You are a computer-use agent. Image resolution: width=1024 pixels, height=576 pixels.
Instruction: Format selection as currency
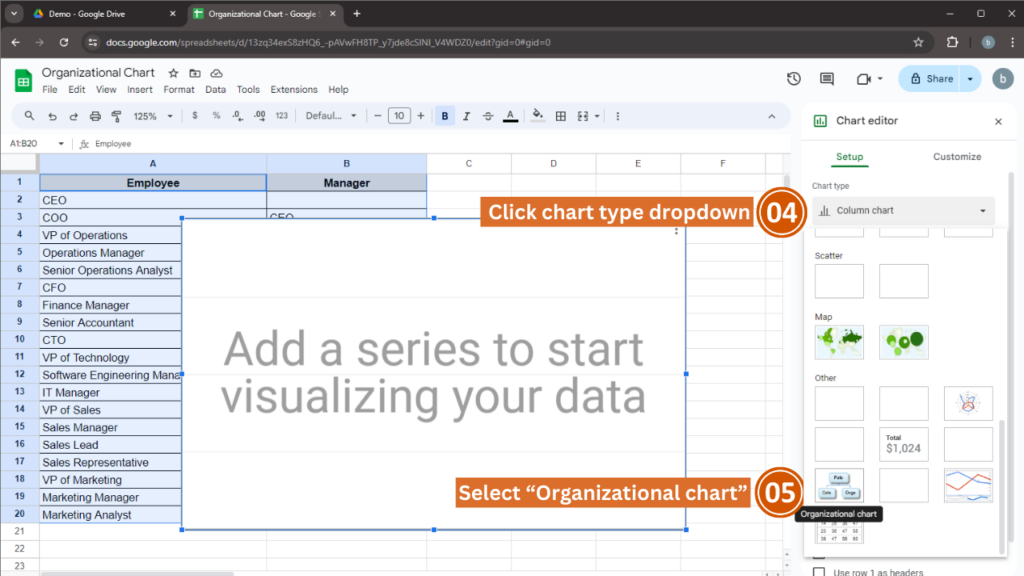[x=195, y=115]
